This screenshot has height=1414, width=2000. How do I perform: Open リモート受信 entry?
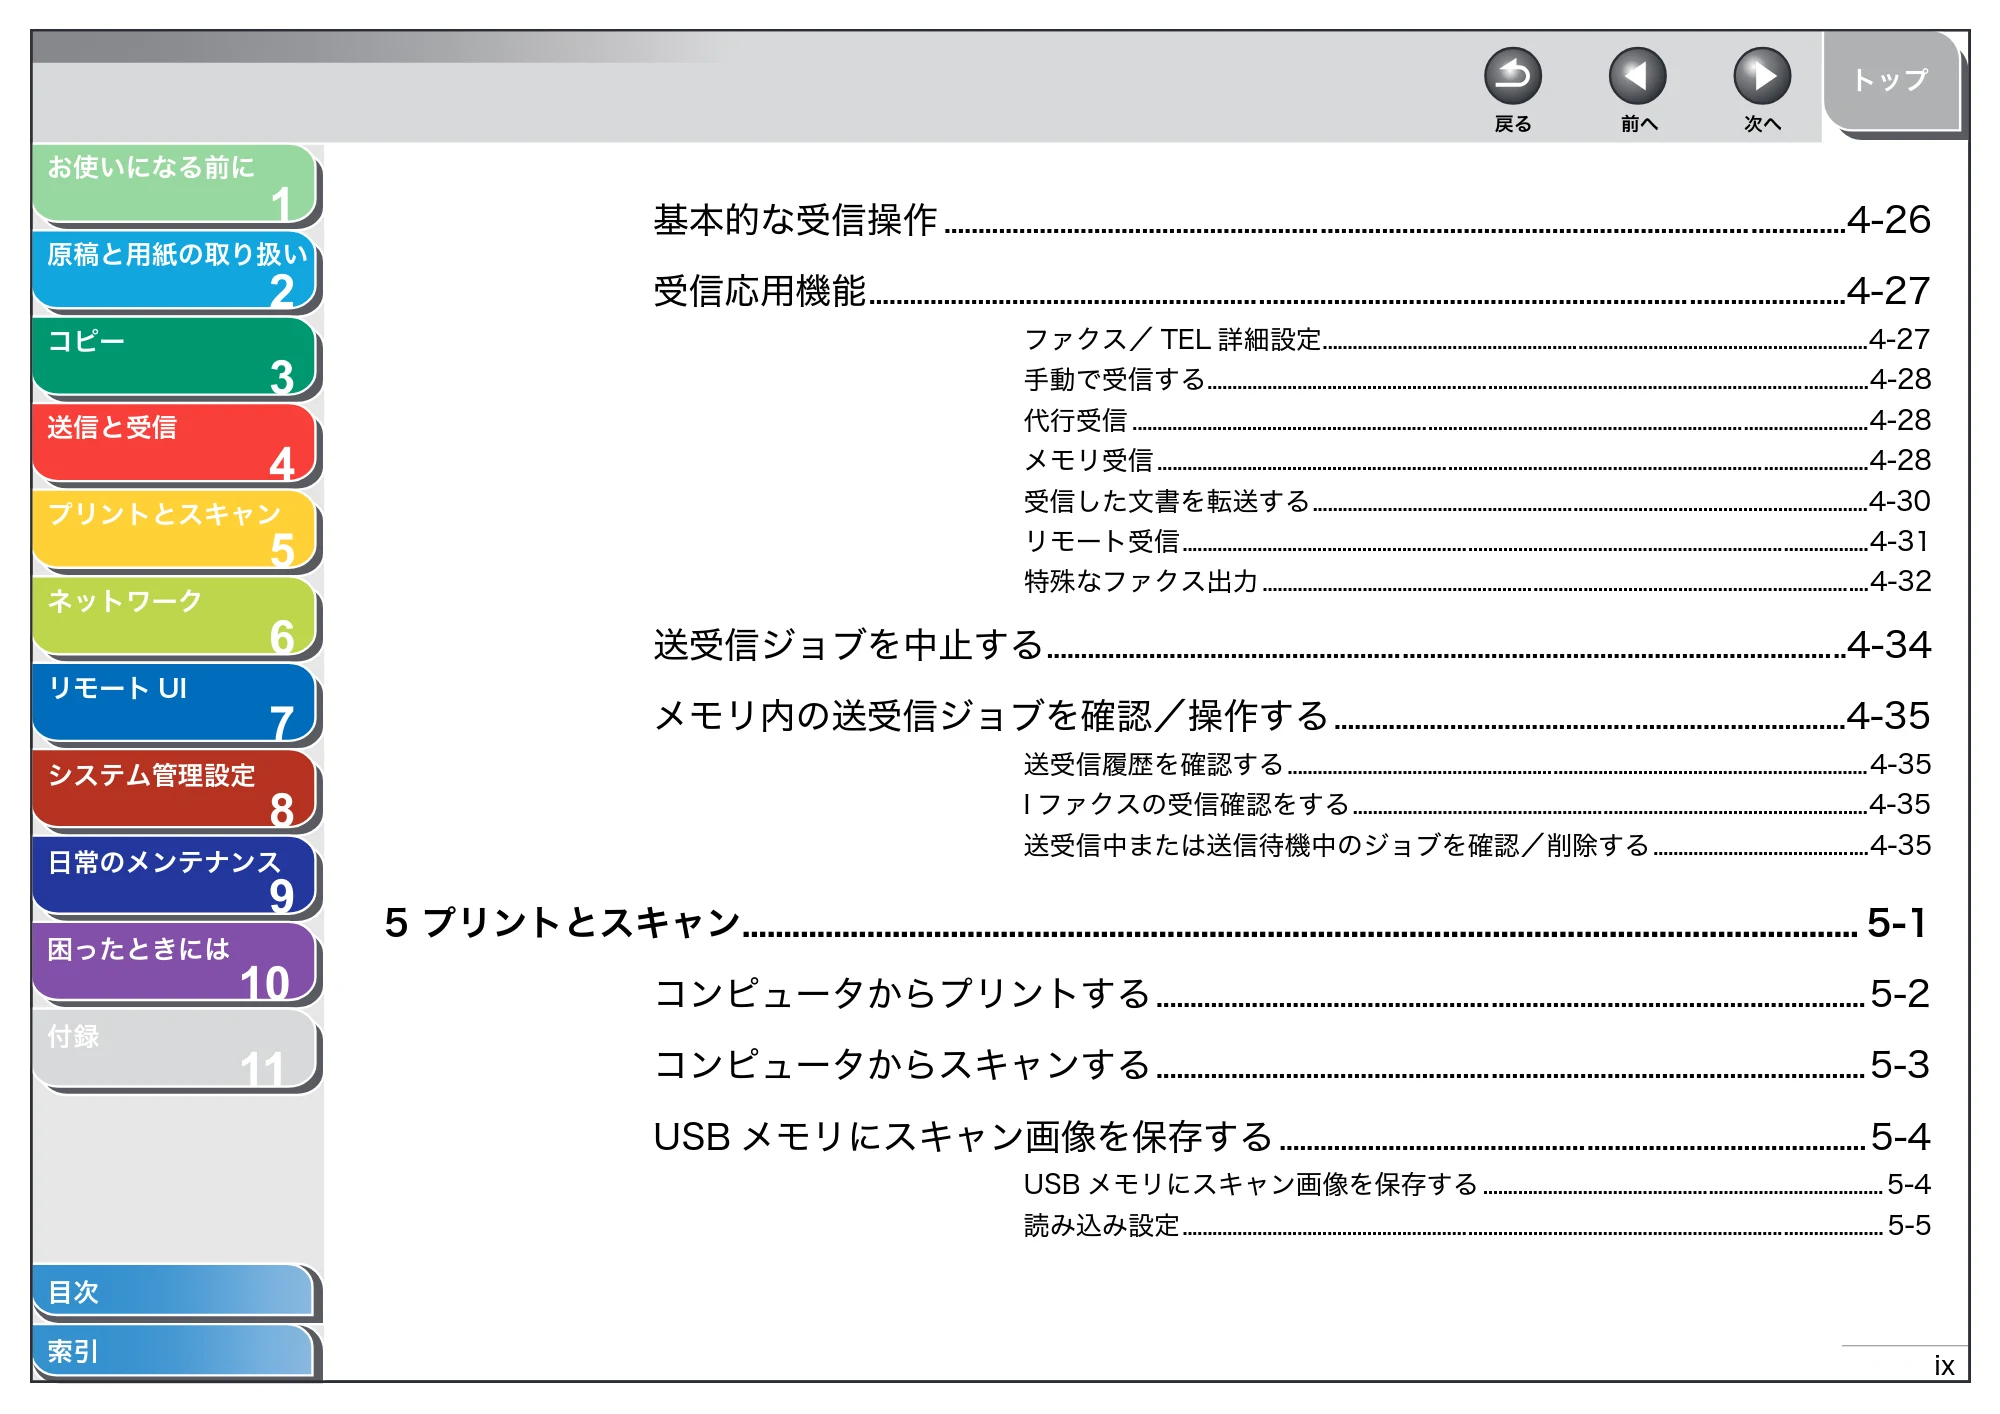pos(1477,541)
